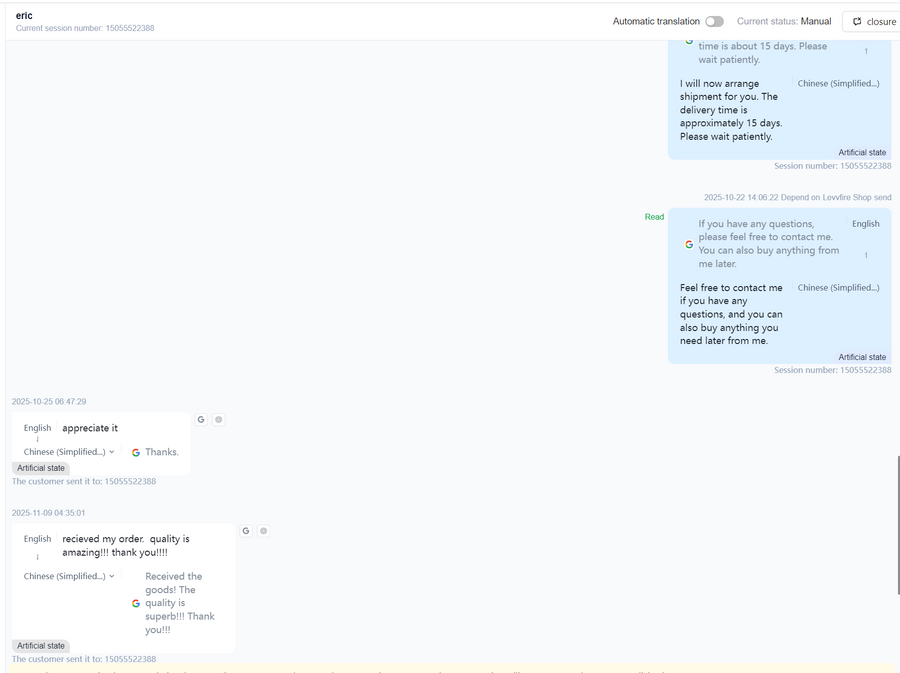Screen dimensions: 900x673
Task: Click the closure button
Action: [874, 21]
